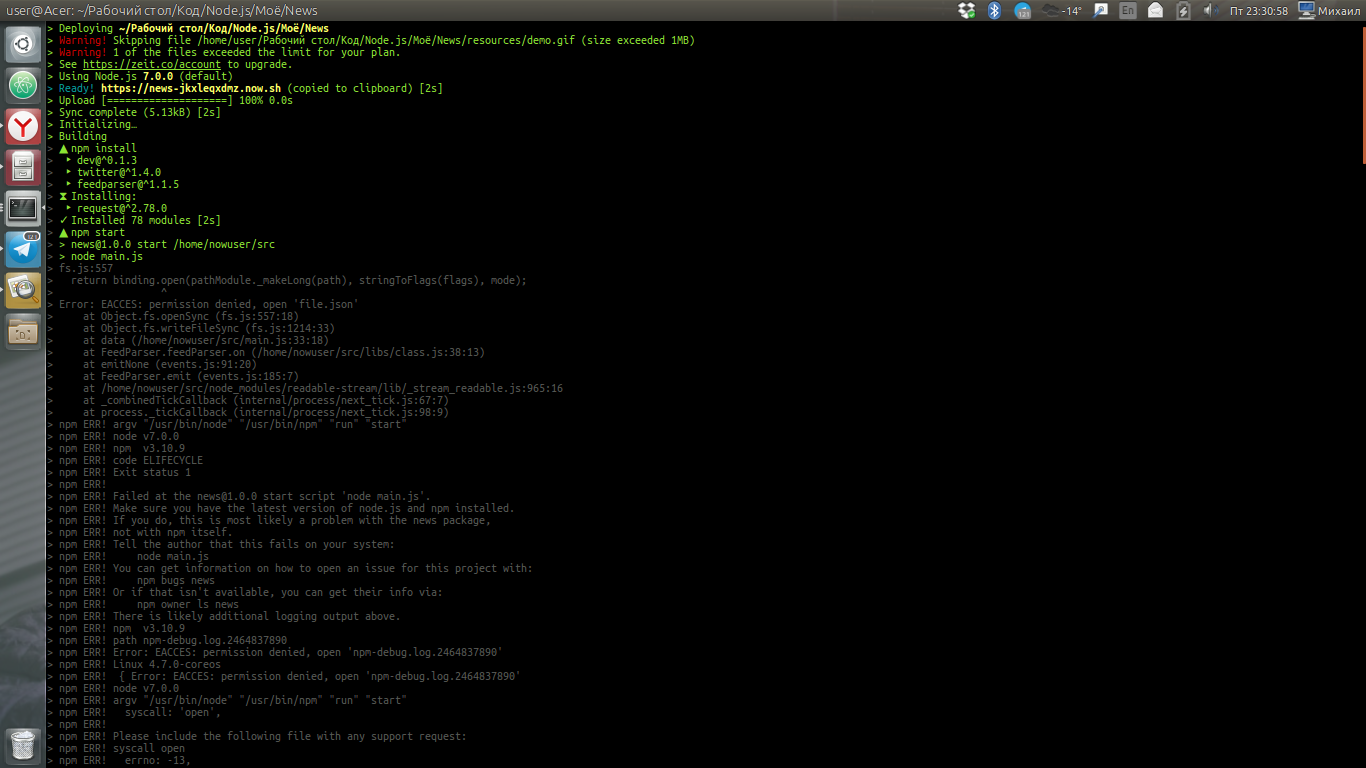Image resolution: width=1366 pixels, height=768 pixels.
Task: Click the 'feedparser@^1.1.5' dependency
Action: pos(128,184)
